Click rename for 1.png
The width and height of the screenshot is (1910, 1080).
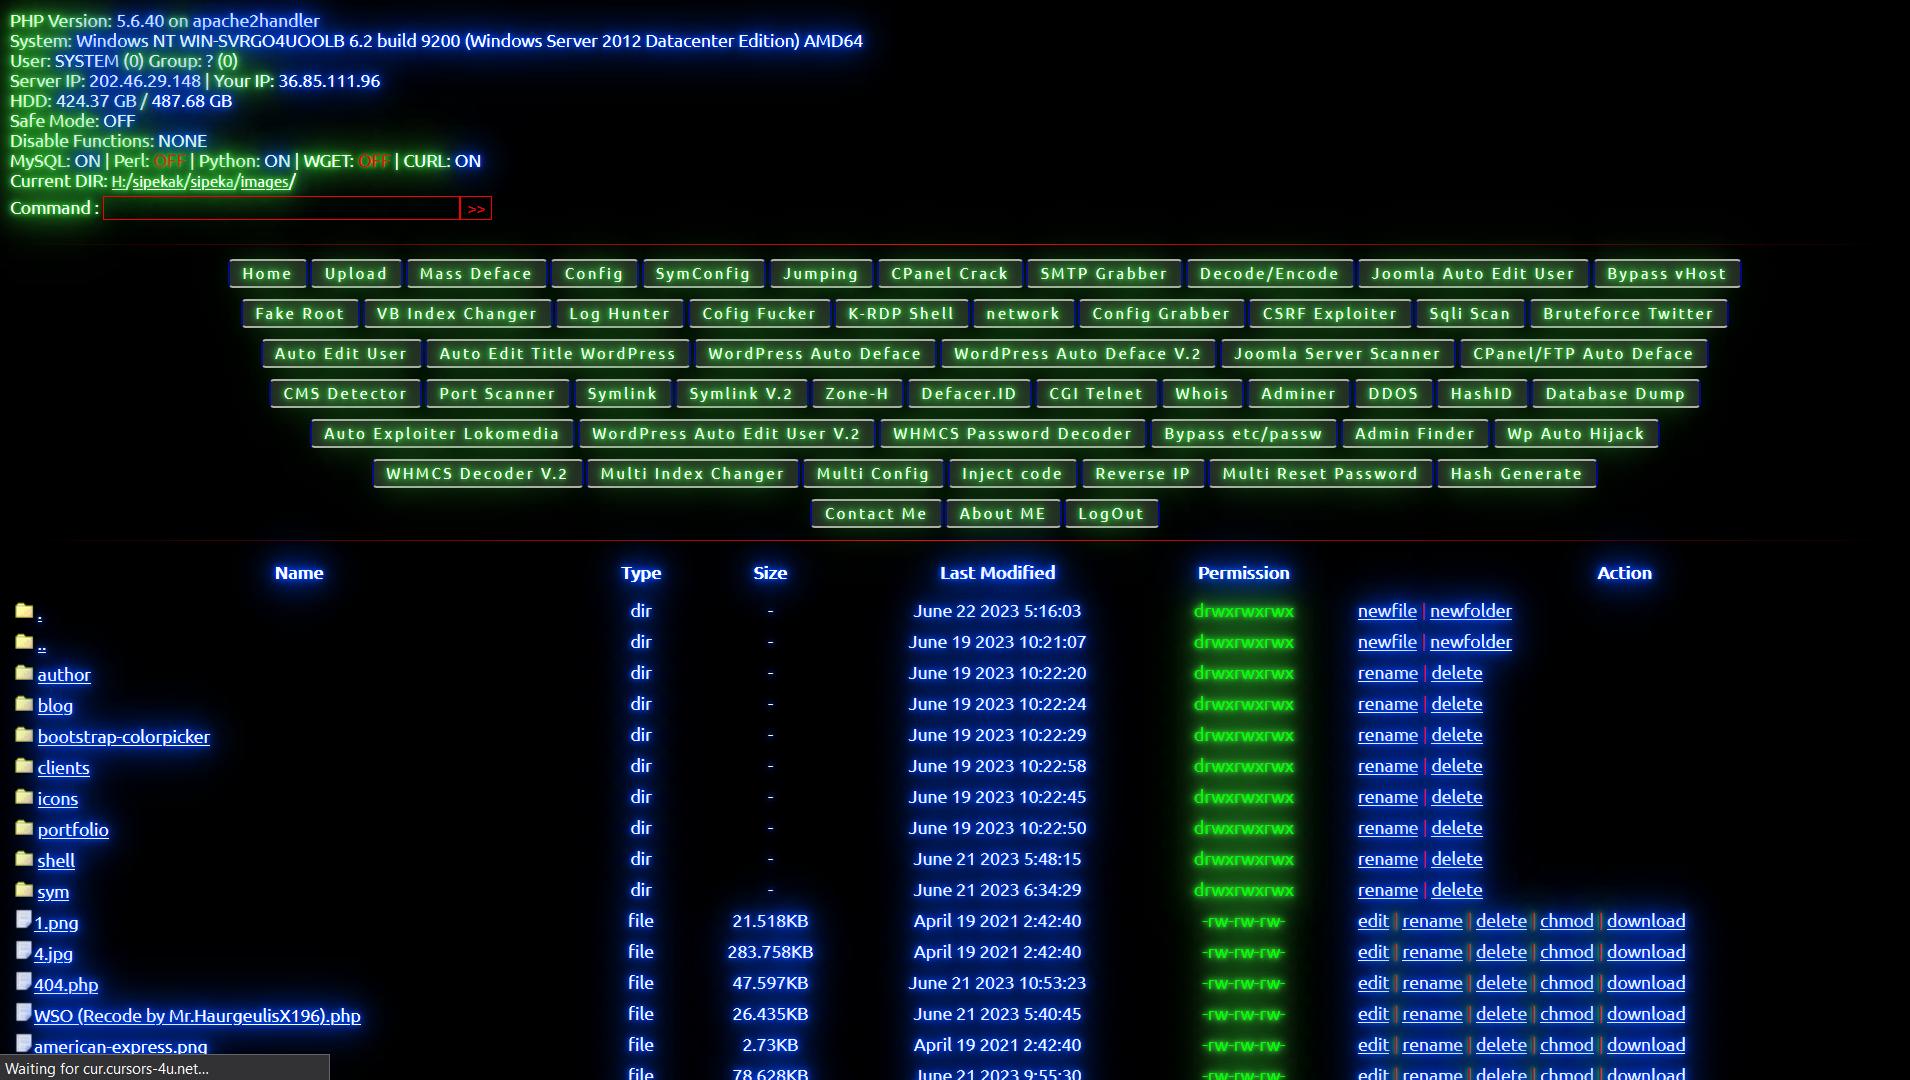click(1432, 921)
